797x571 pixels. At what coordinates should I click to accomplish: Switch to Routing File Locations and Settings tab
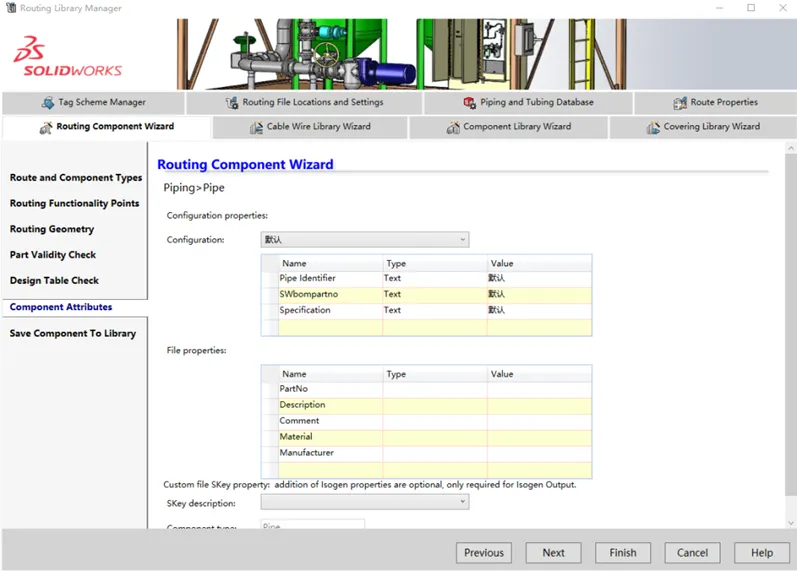pyautogui.click(x=304, y=103)
